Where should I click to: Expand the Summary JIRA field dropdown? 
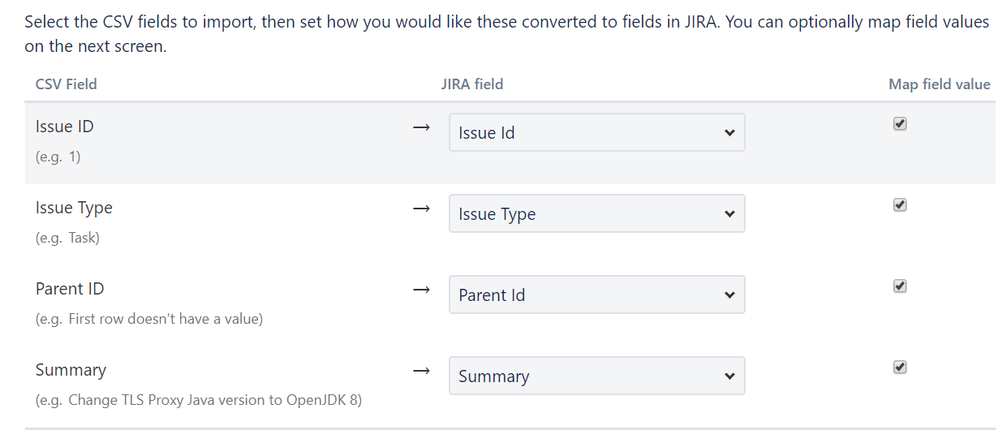(x=596, y=376)
